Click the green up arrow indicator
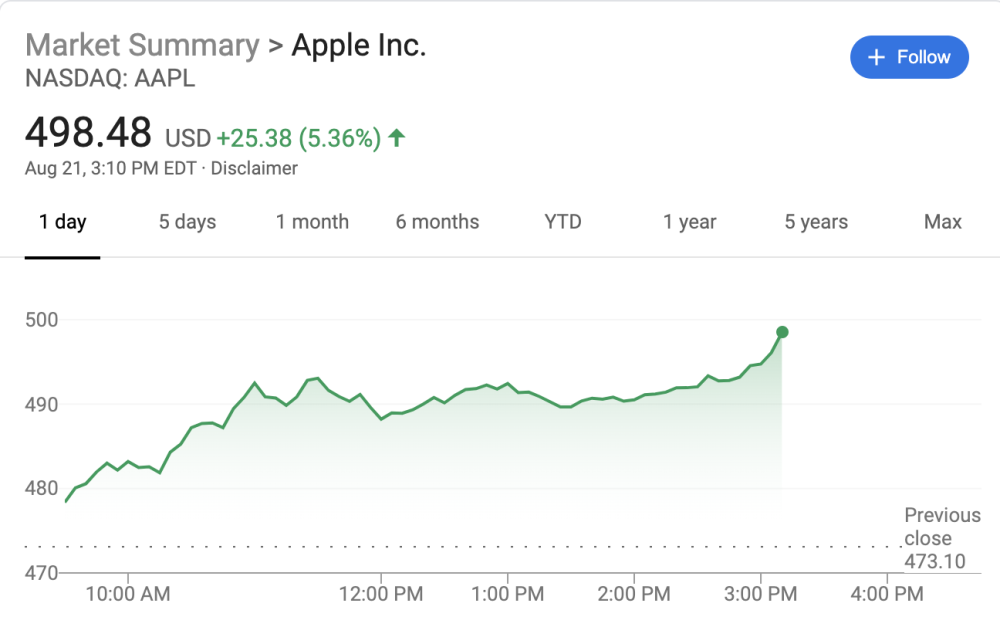This screenshot has width=1000, height=627. [397, 138]
